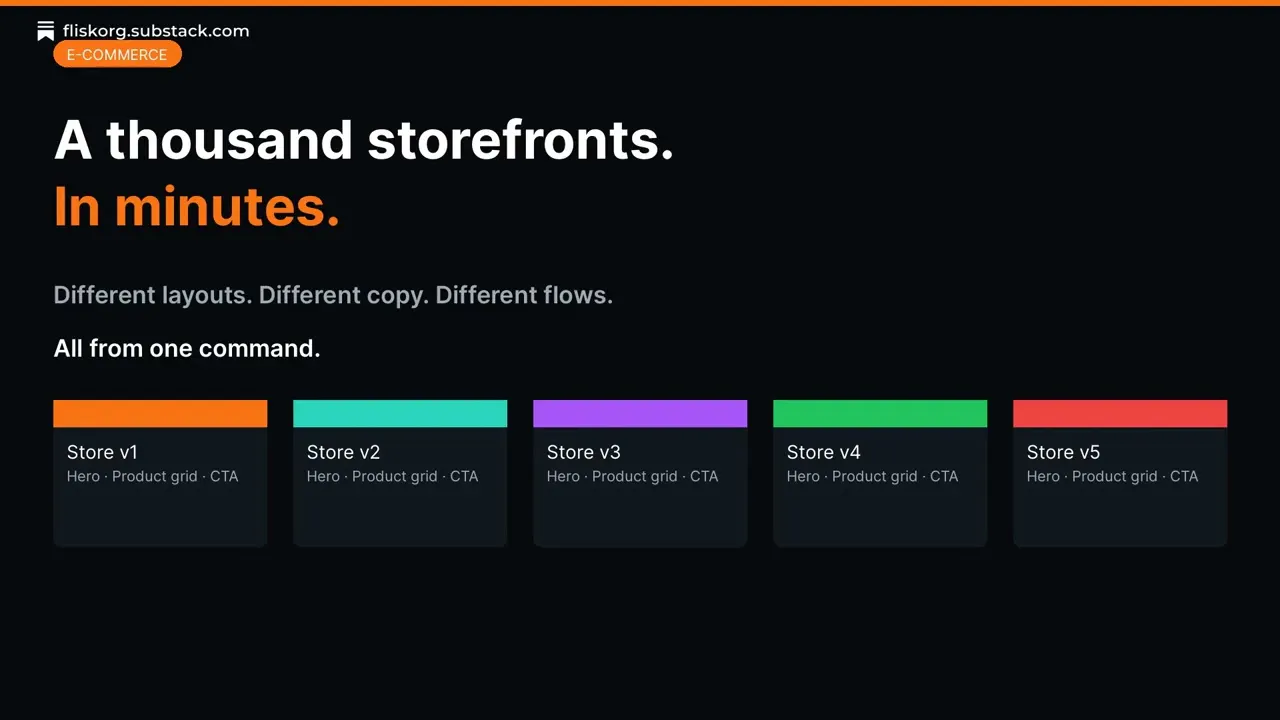This screenshot has width=1280, height=720.
Task: Click the Substack bookmark logo icon
Action: coord(45,31)
